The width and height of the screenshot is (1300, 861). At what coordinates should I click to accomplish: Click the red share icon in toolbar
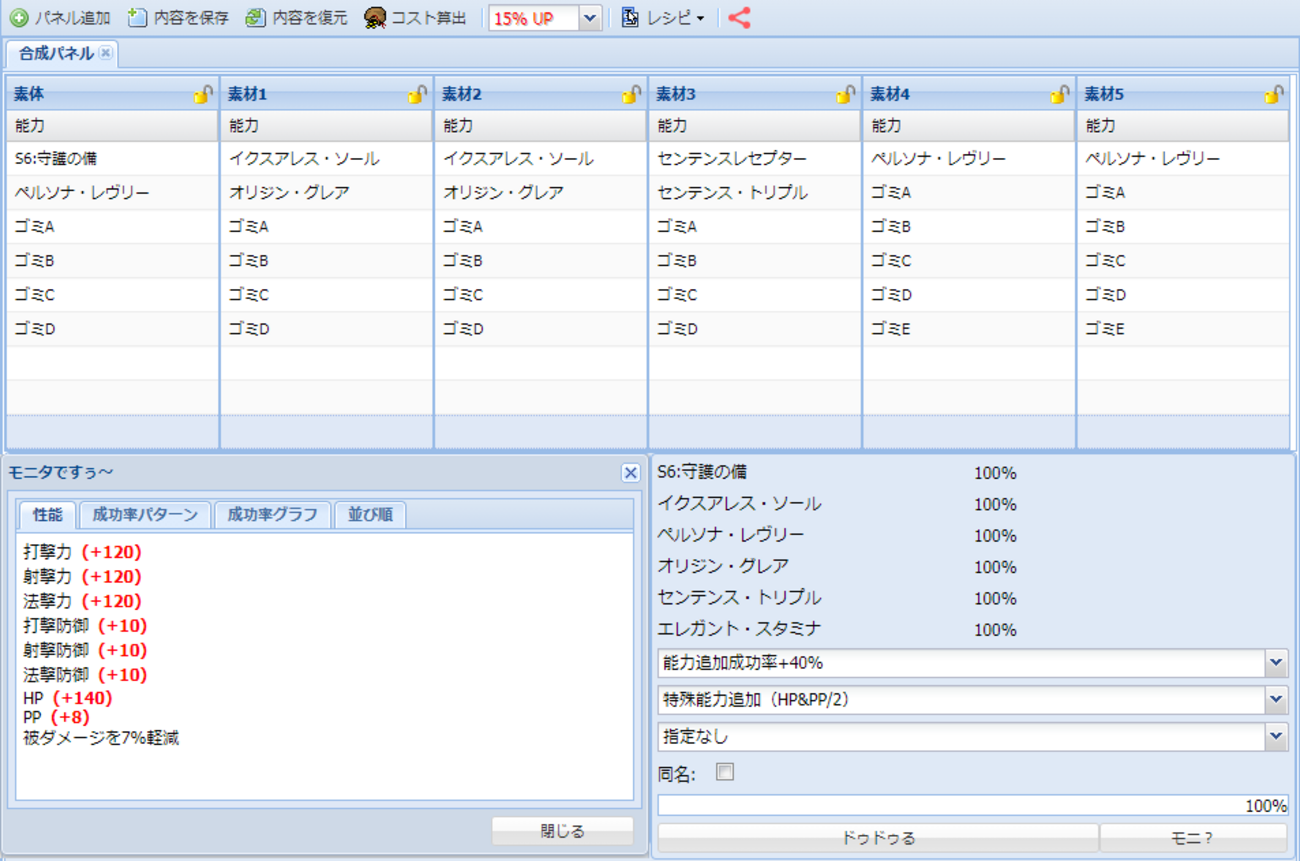tap(739, 18)
